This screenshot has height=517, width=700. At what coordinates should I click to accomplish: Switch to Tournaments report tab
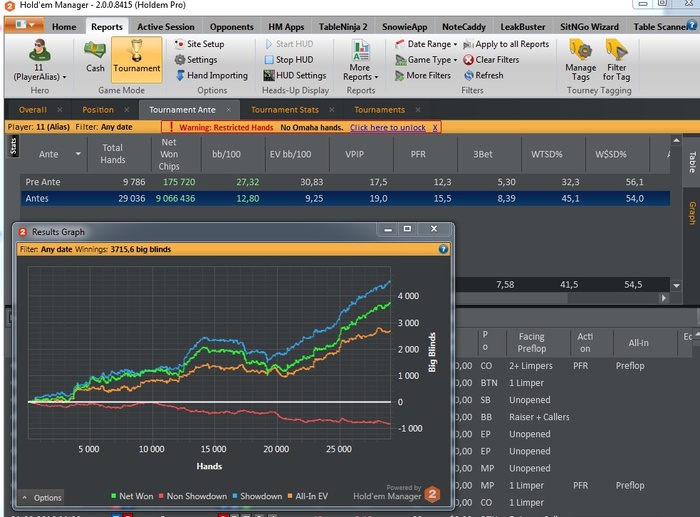pos(379,110)
